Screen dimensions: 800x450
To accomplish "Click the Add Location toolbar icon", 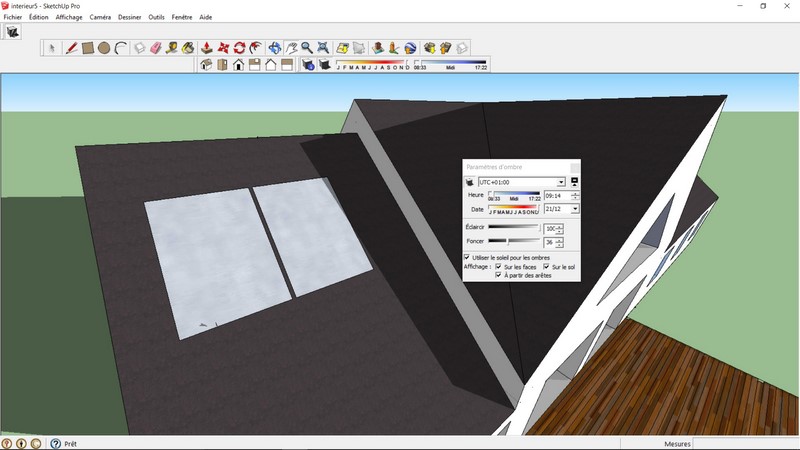I will click(343, 48).
